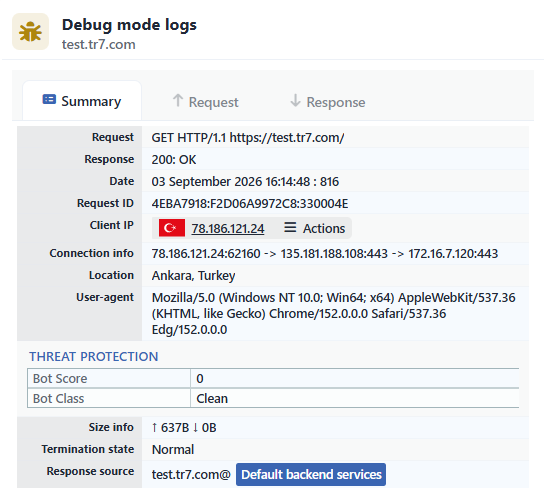The image size is (548, 496).
Task: Click the debug bug icon
Action: (30, 32)
